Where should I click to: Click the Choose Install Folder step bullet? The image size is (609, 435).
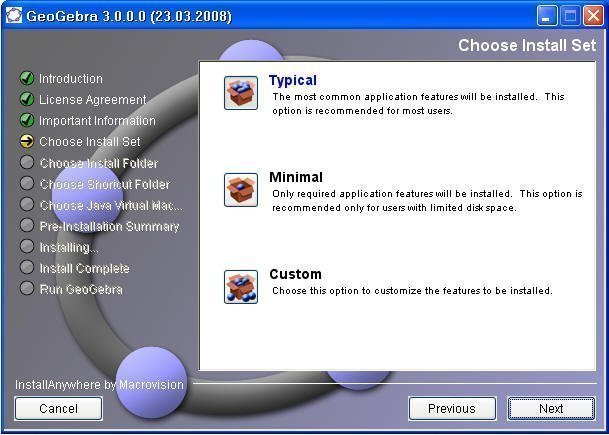click(x=27, y=162)
